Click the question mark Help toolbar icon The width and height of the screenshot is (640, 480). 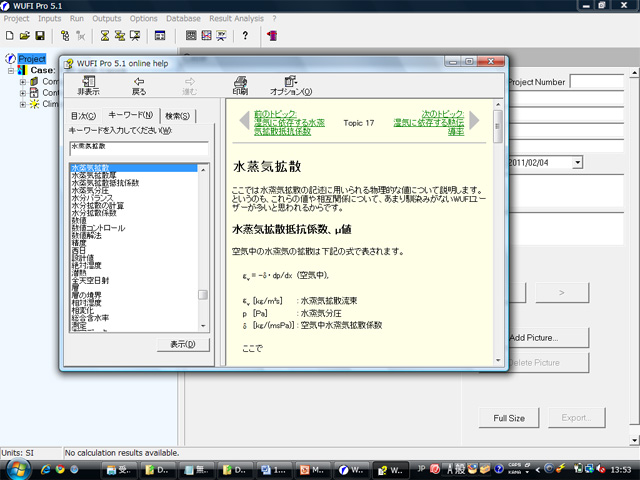(245, 36)
